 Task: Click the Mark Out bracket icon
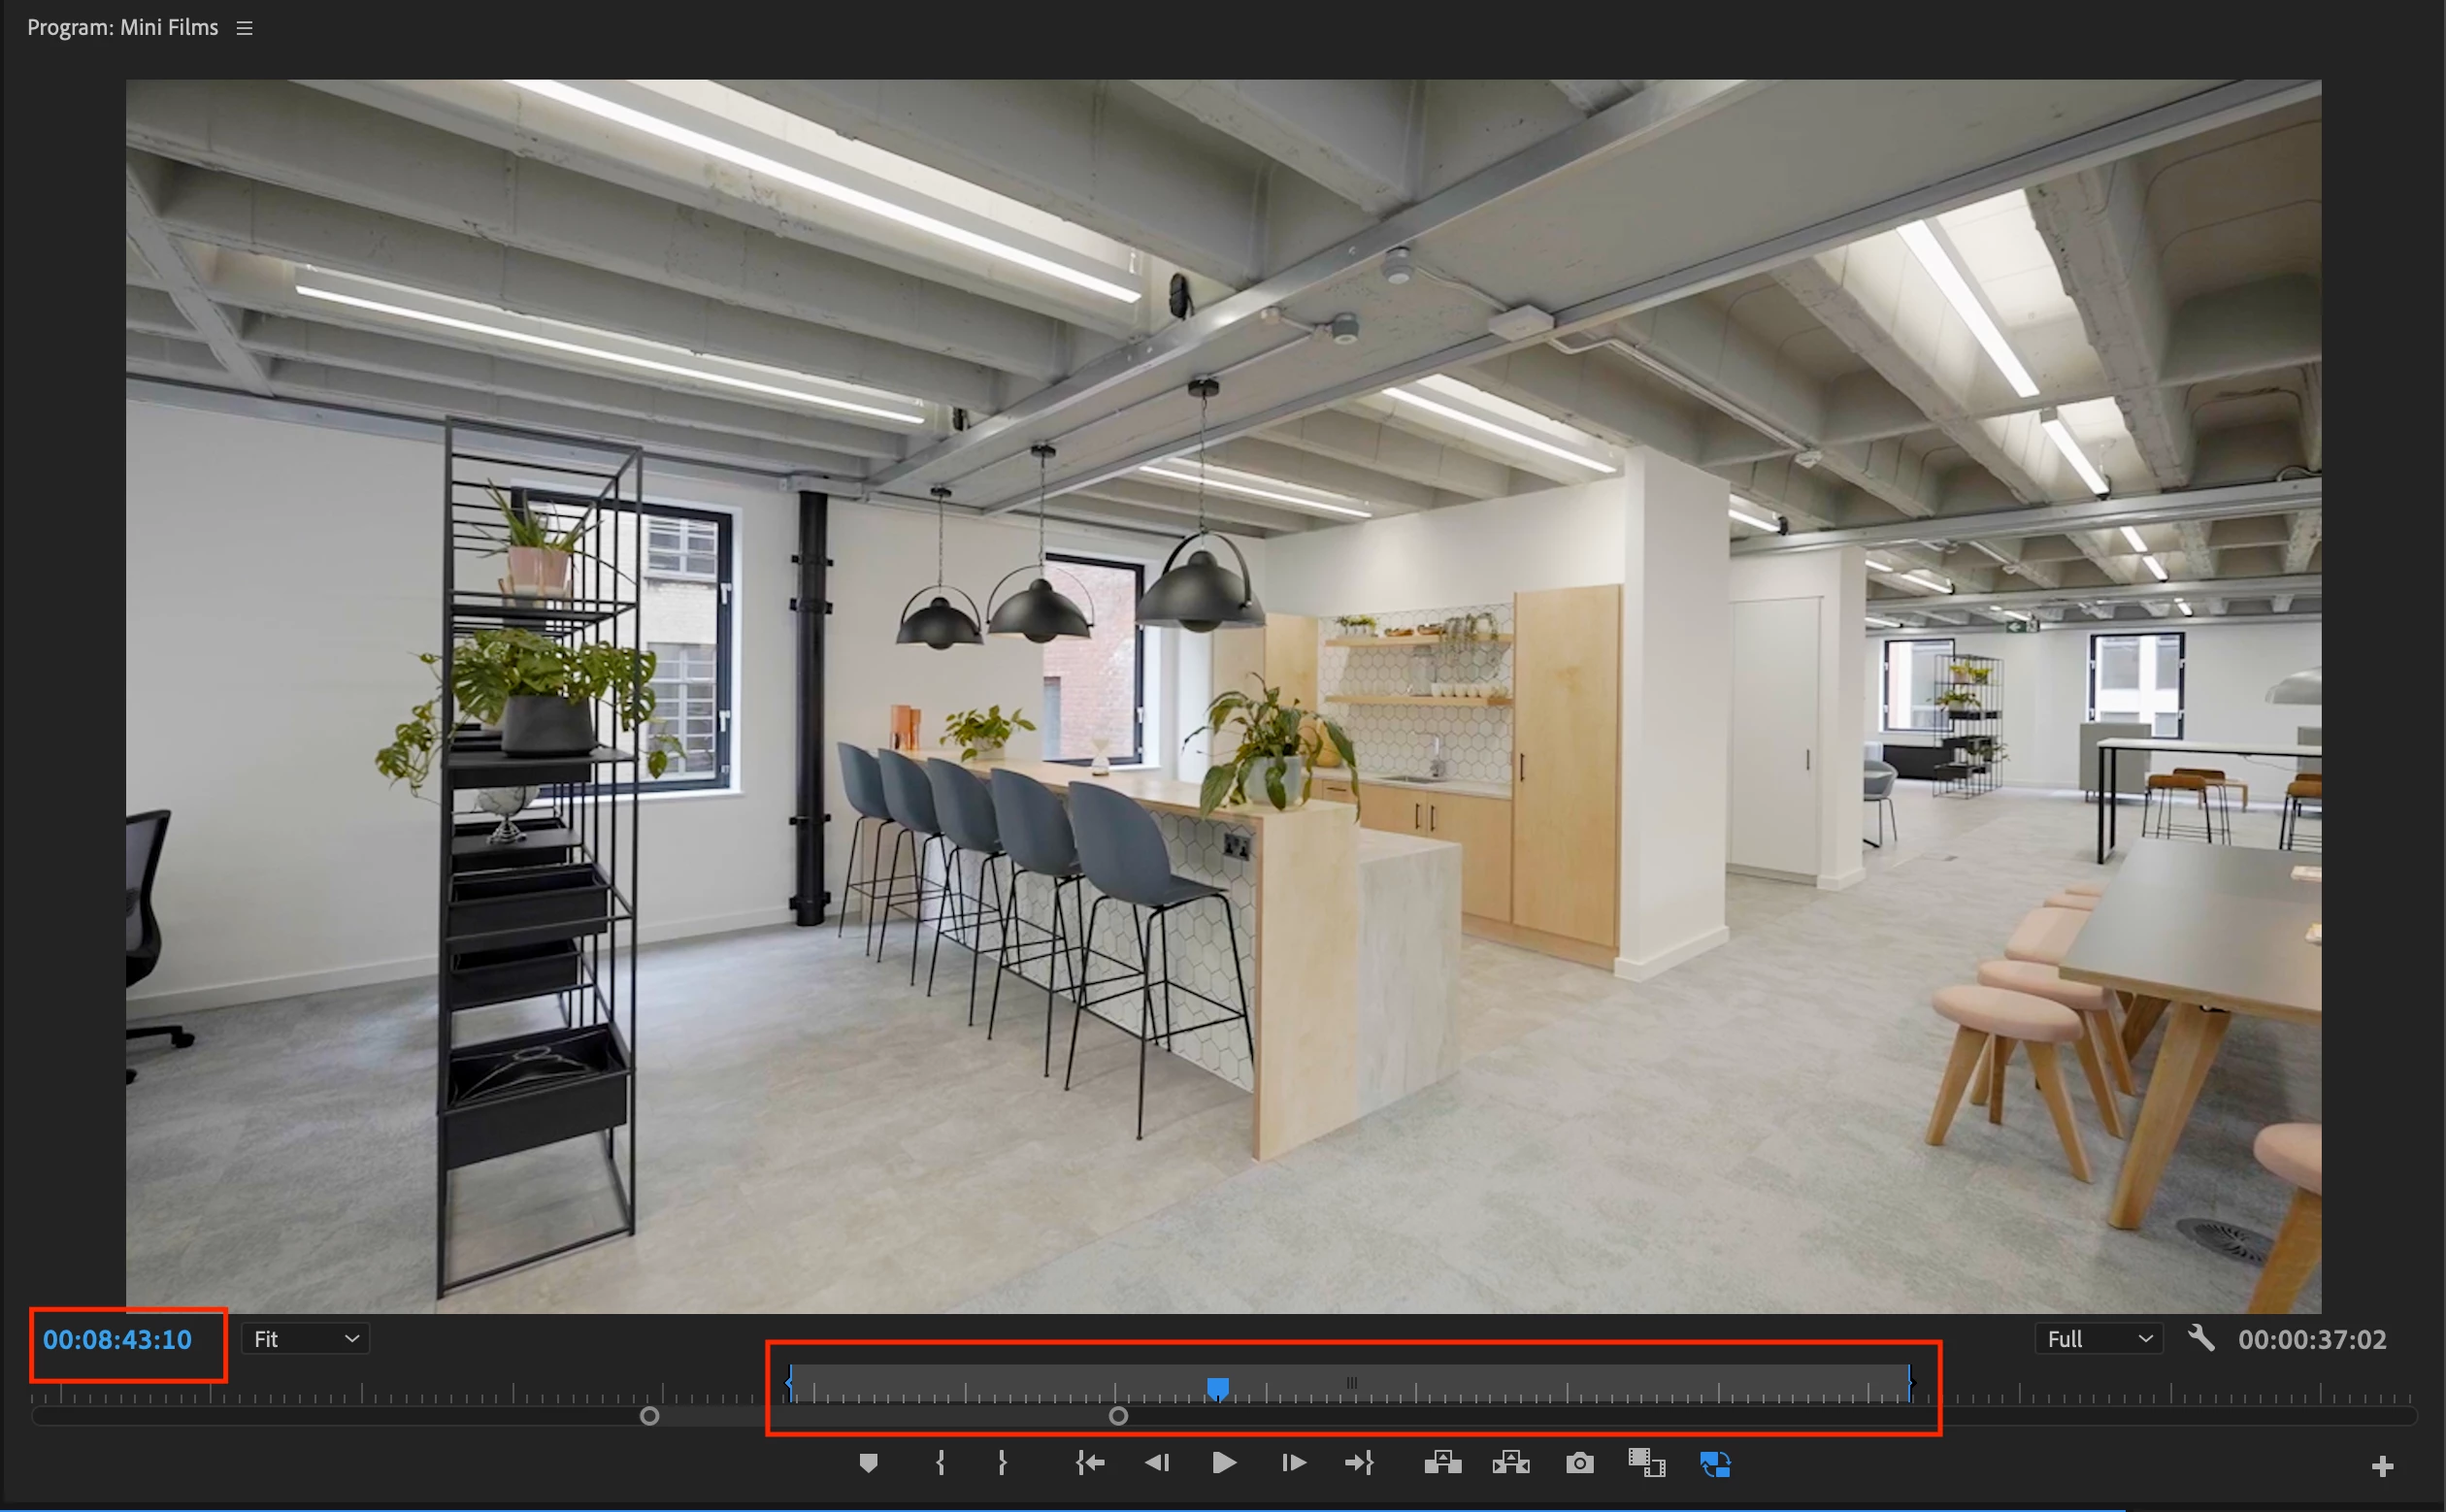pyautogui.click(x=1002, y=1463)
